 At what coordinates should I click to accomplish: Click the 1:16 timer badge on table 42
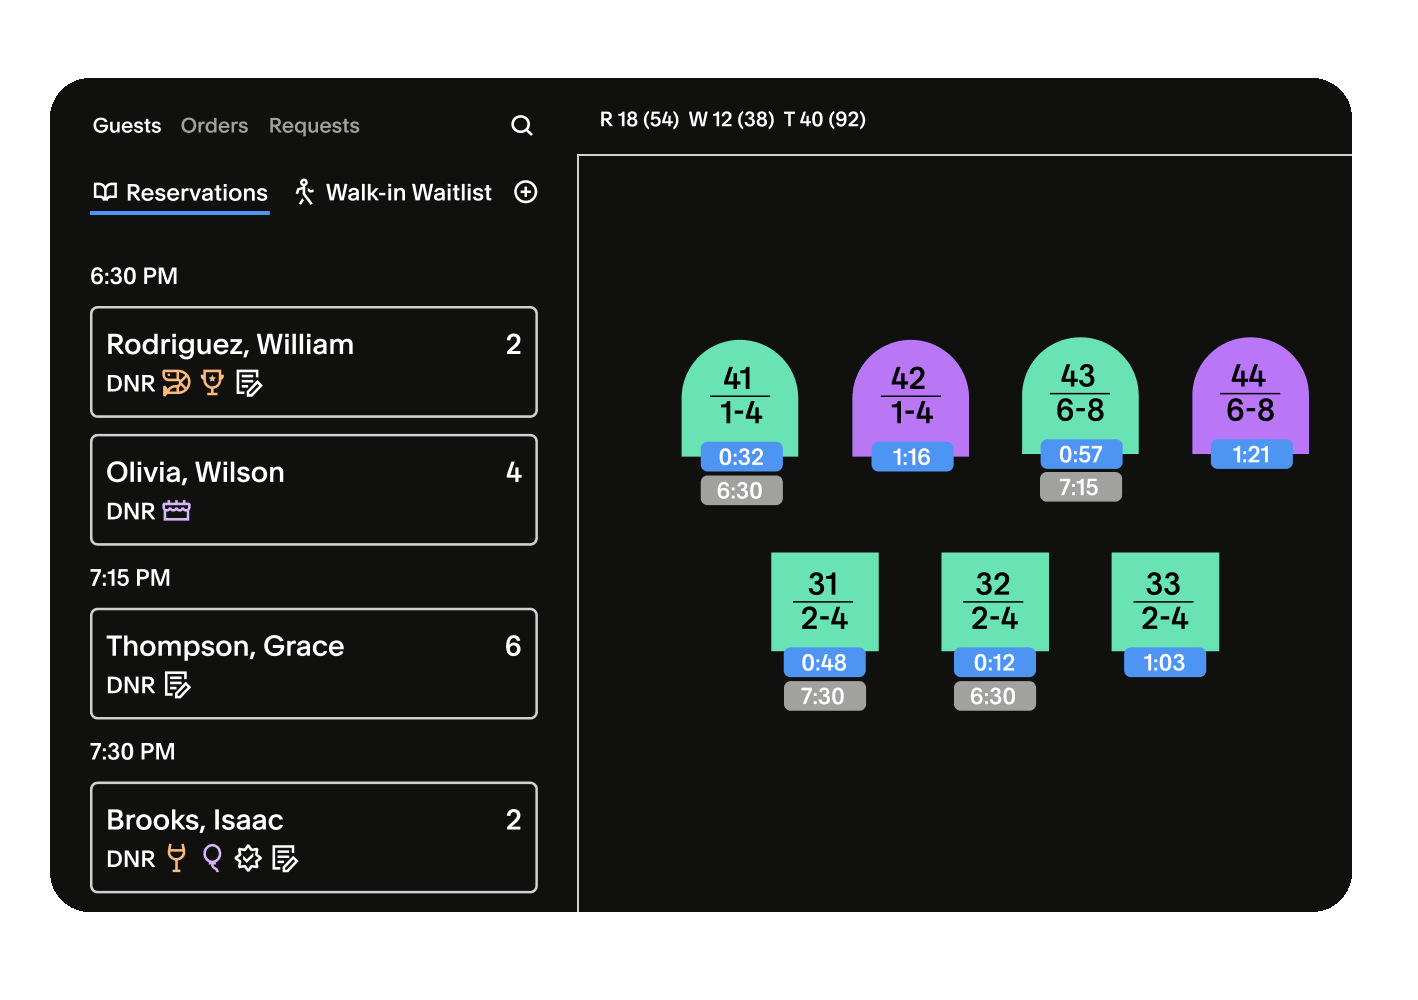910,456
